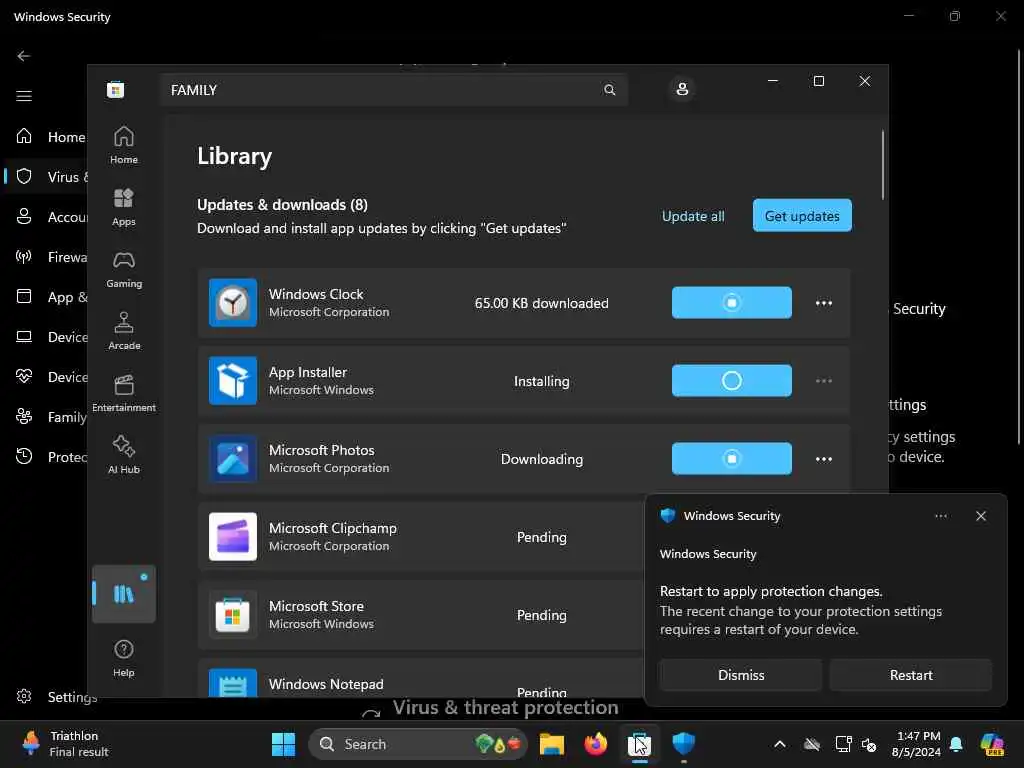Screen dimensions: 1024x768
Task: Click the Windows Notepad row title
Action: pyautogui.click(x=326, y=684)
